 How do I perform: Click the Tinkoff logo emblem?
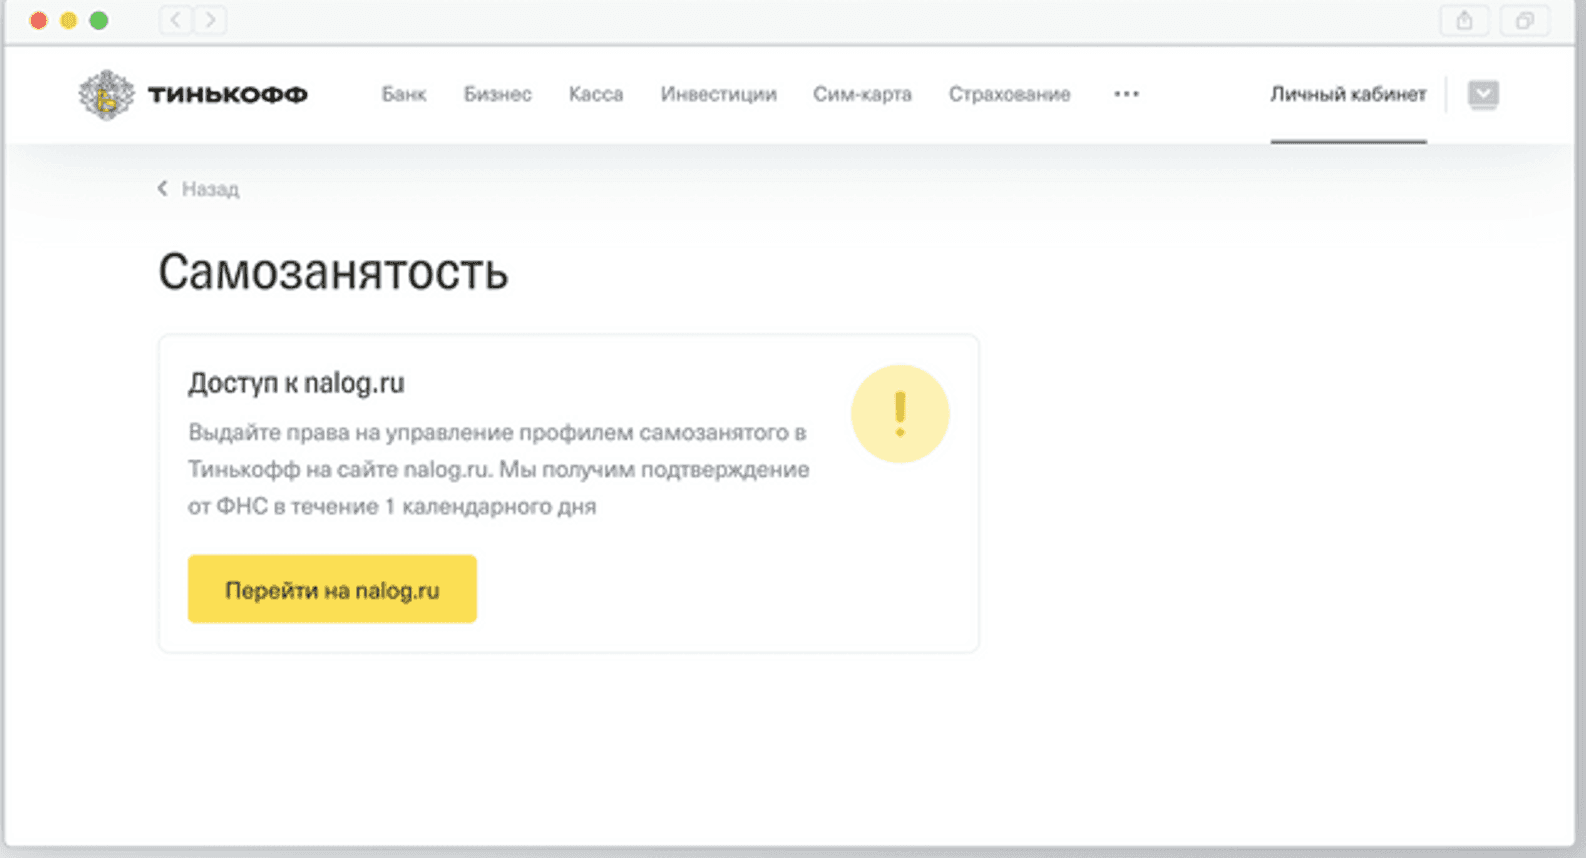(106, 95)
